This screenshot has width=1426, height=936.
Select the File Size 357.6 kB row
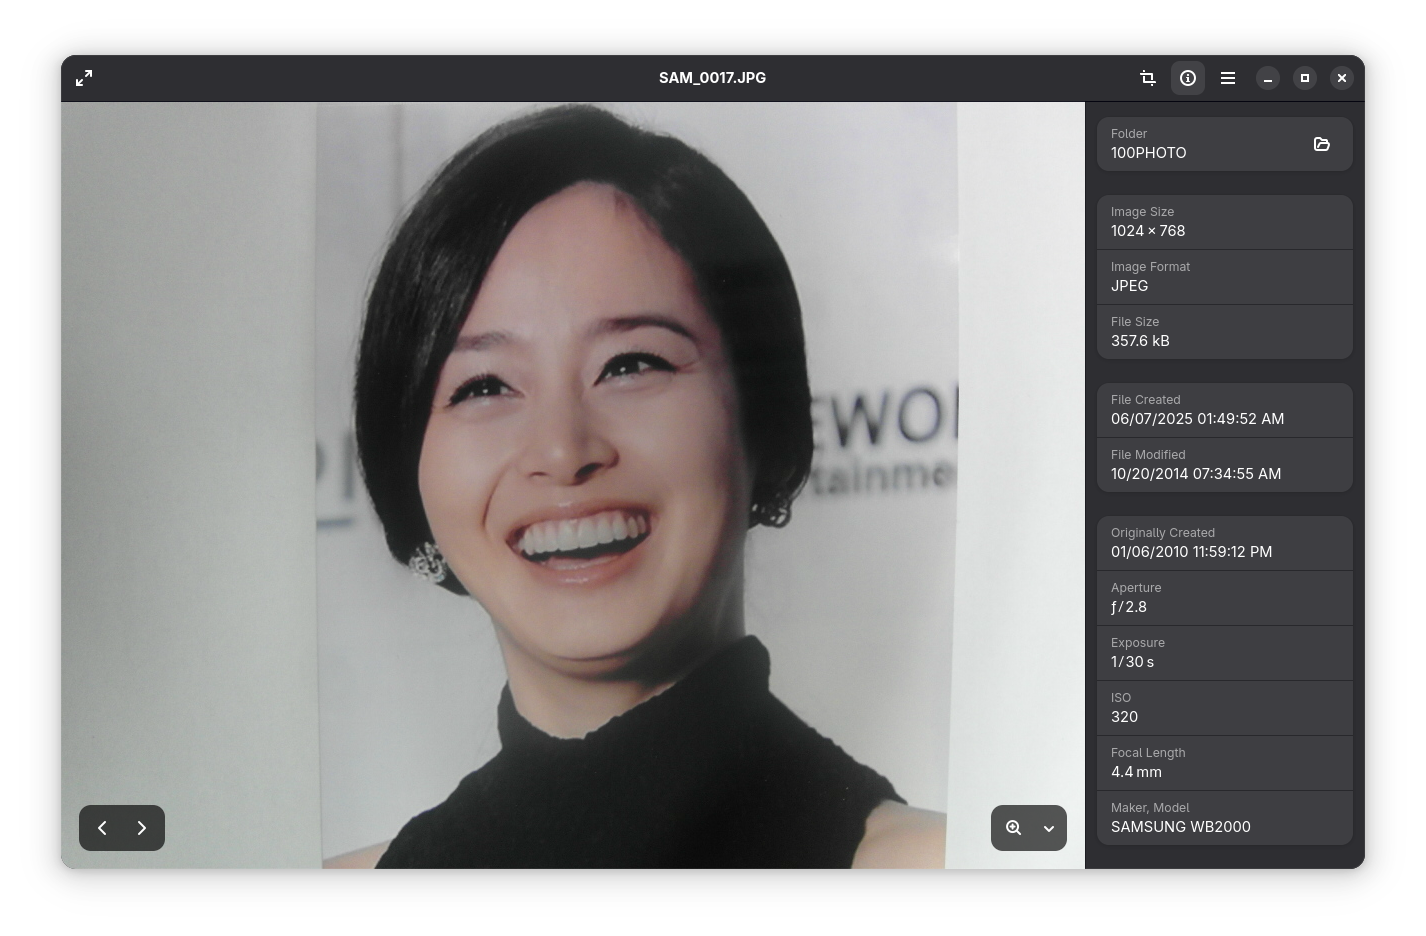(x=1225, y=332)
